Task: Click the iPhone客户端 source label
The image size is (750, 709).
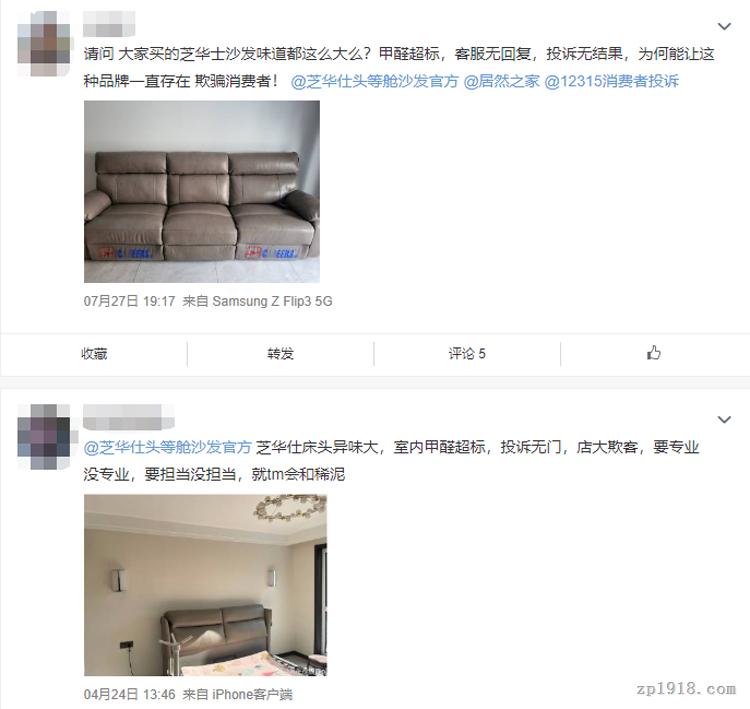Action: coord(252,694)
